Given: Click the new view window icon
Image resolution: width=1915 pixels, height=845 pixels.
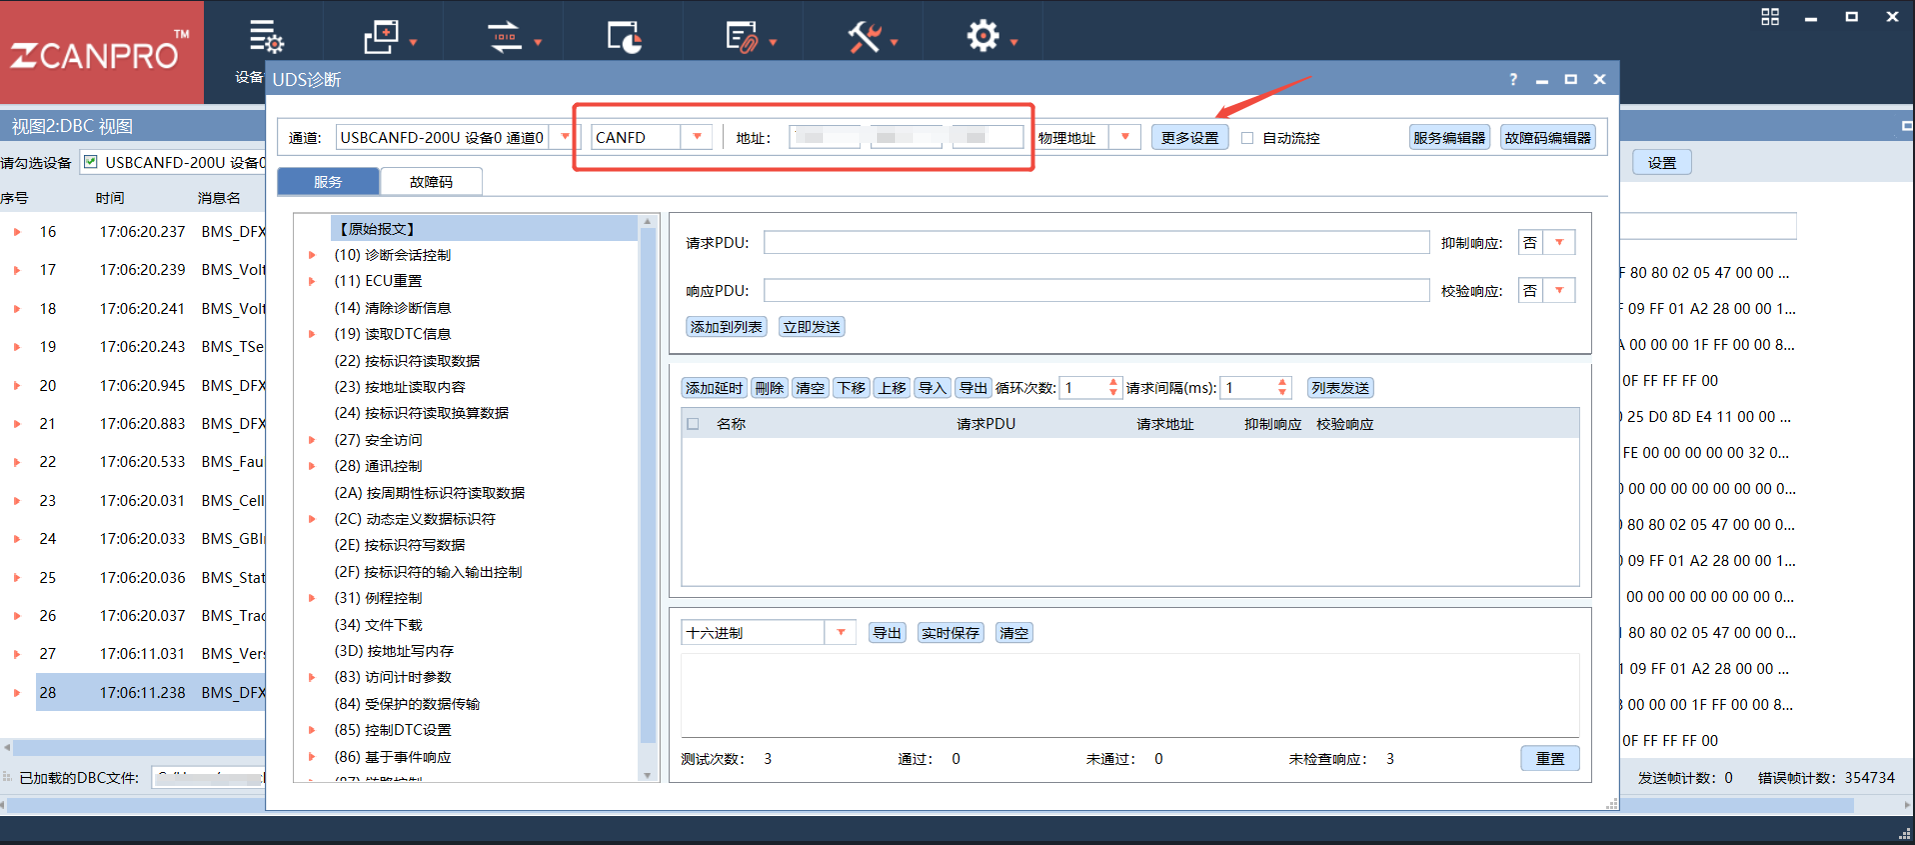Looking at the screenshot, I should point(381,37).
